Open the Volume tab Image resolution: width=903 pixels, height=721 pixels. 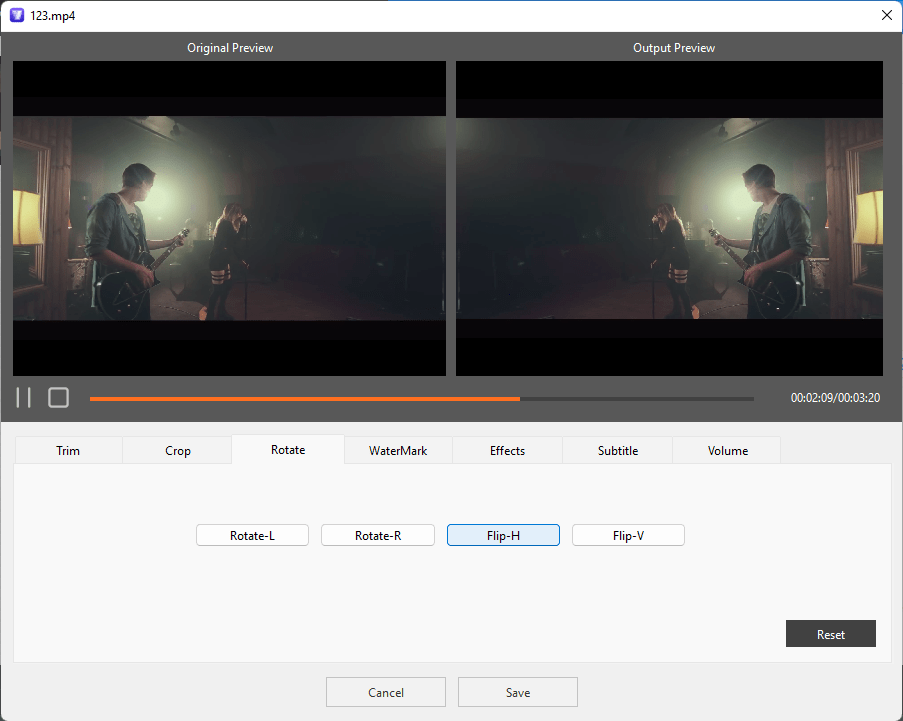pos(727,450)
